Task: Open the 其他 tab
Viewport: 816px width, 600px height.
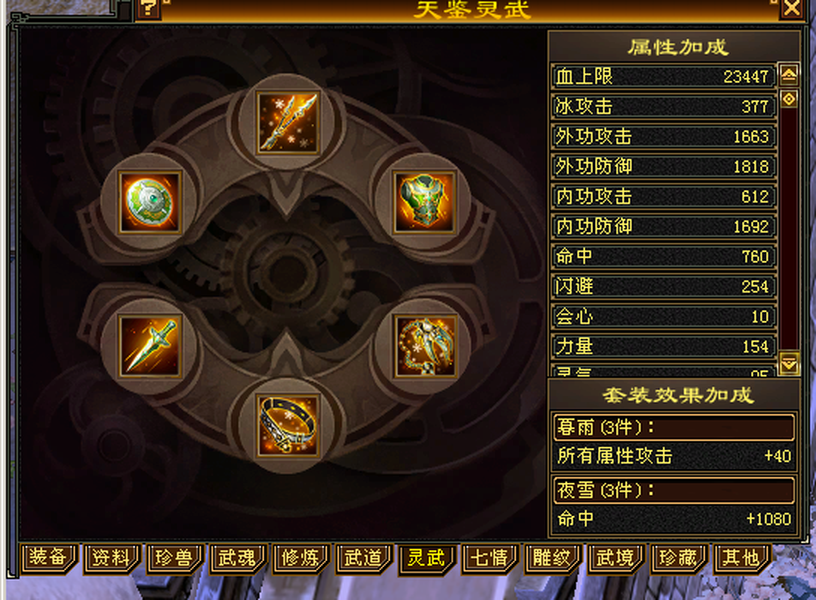Action: tap(742, 558)
